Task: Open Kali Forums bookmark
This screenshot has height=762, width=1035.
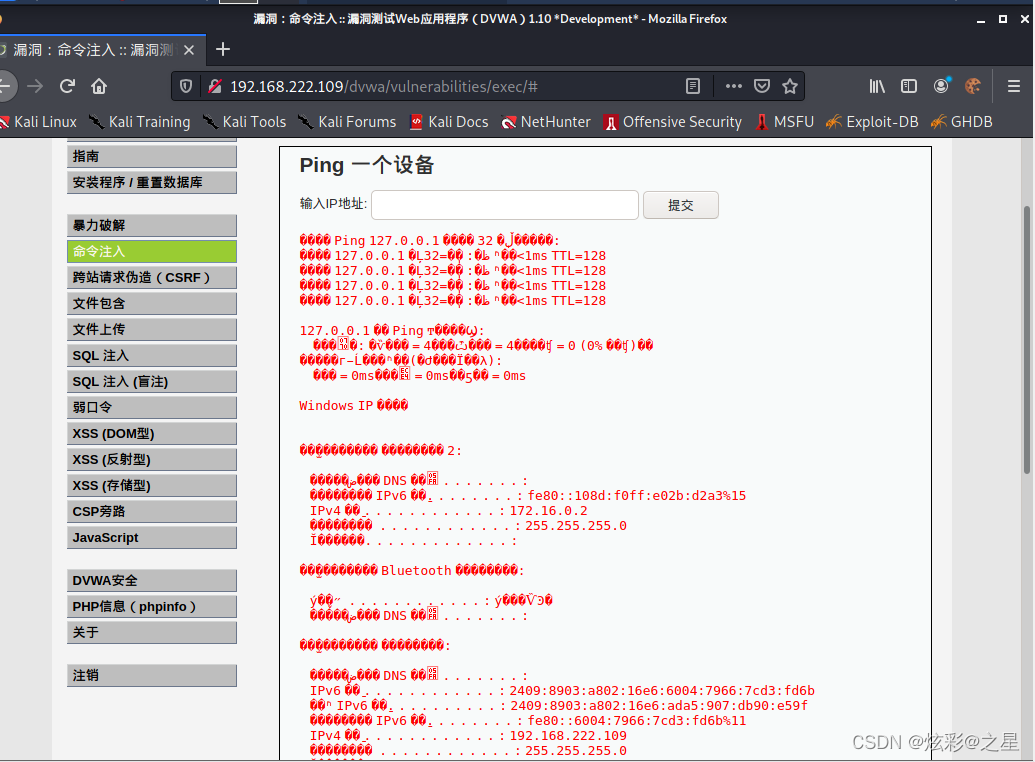Action: pos(347,122)
